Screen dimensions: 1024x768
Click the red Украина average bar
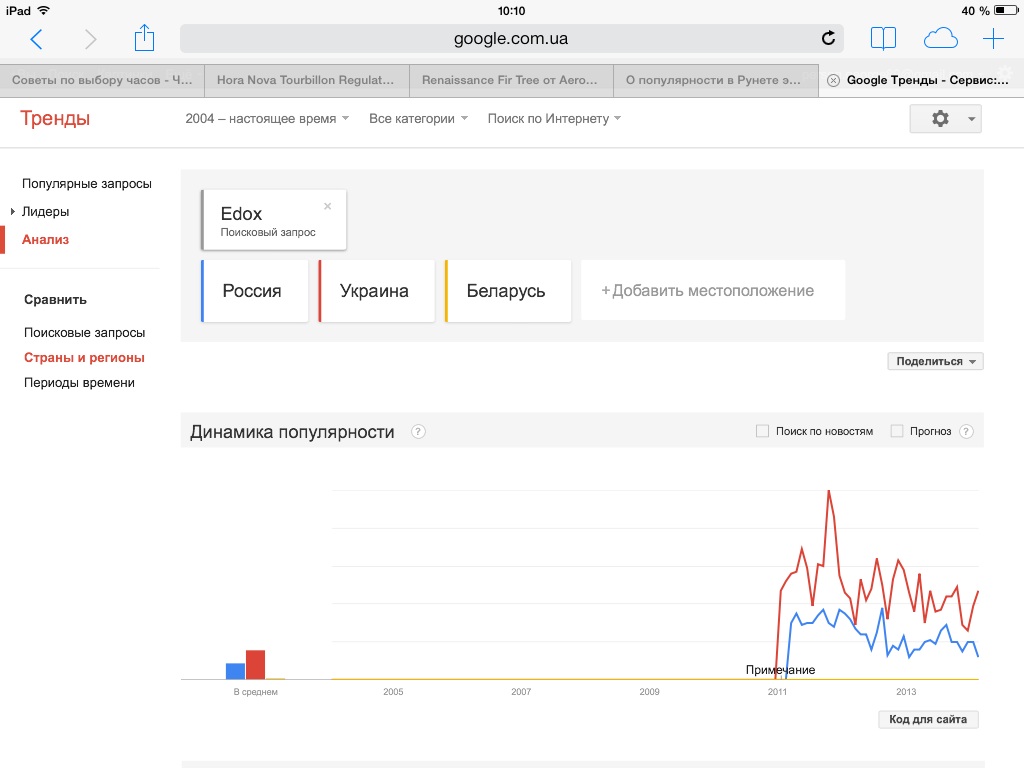click(255, 664)
